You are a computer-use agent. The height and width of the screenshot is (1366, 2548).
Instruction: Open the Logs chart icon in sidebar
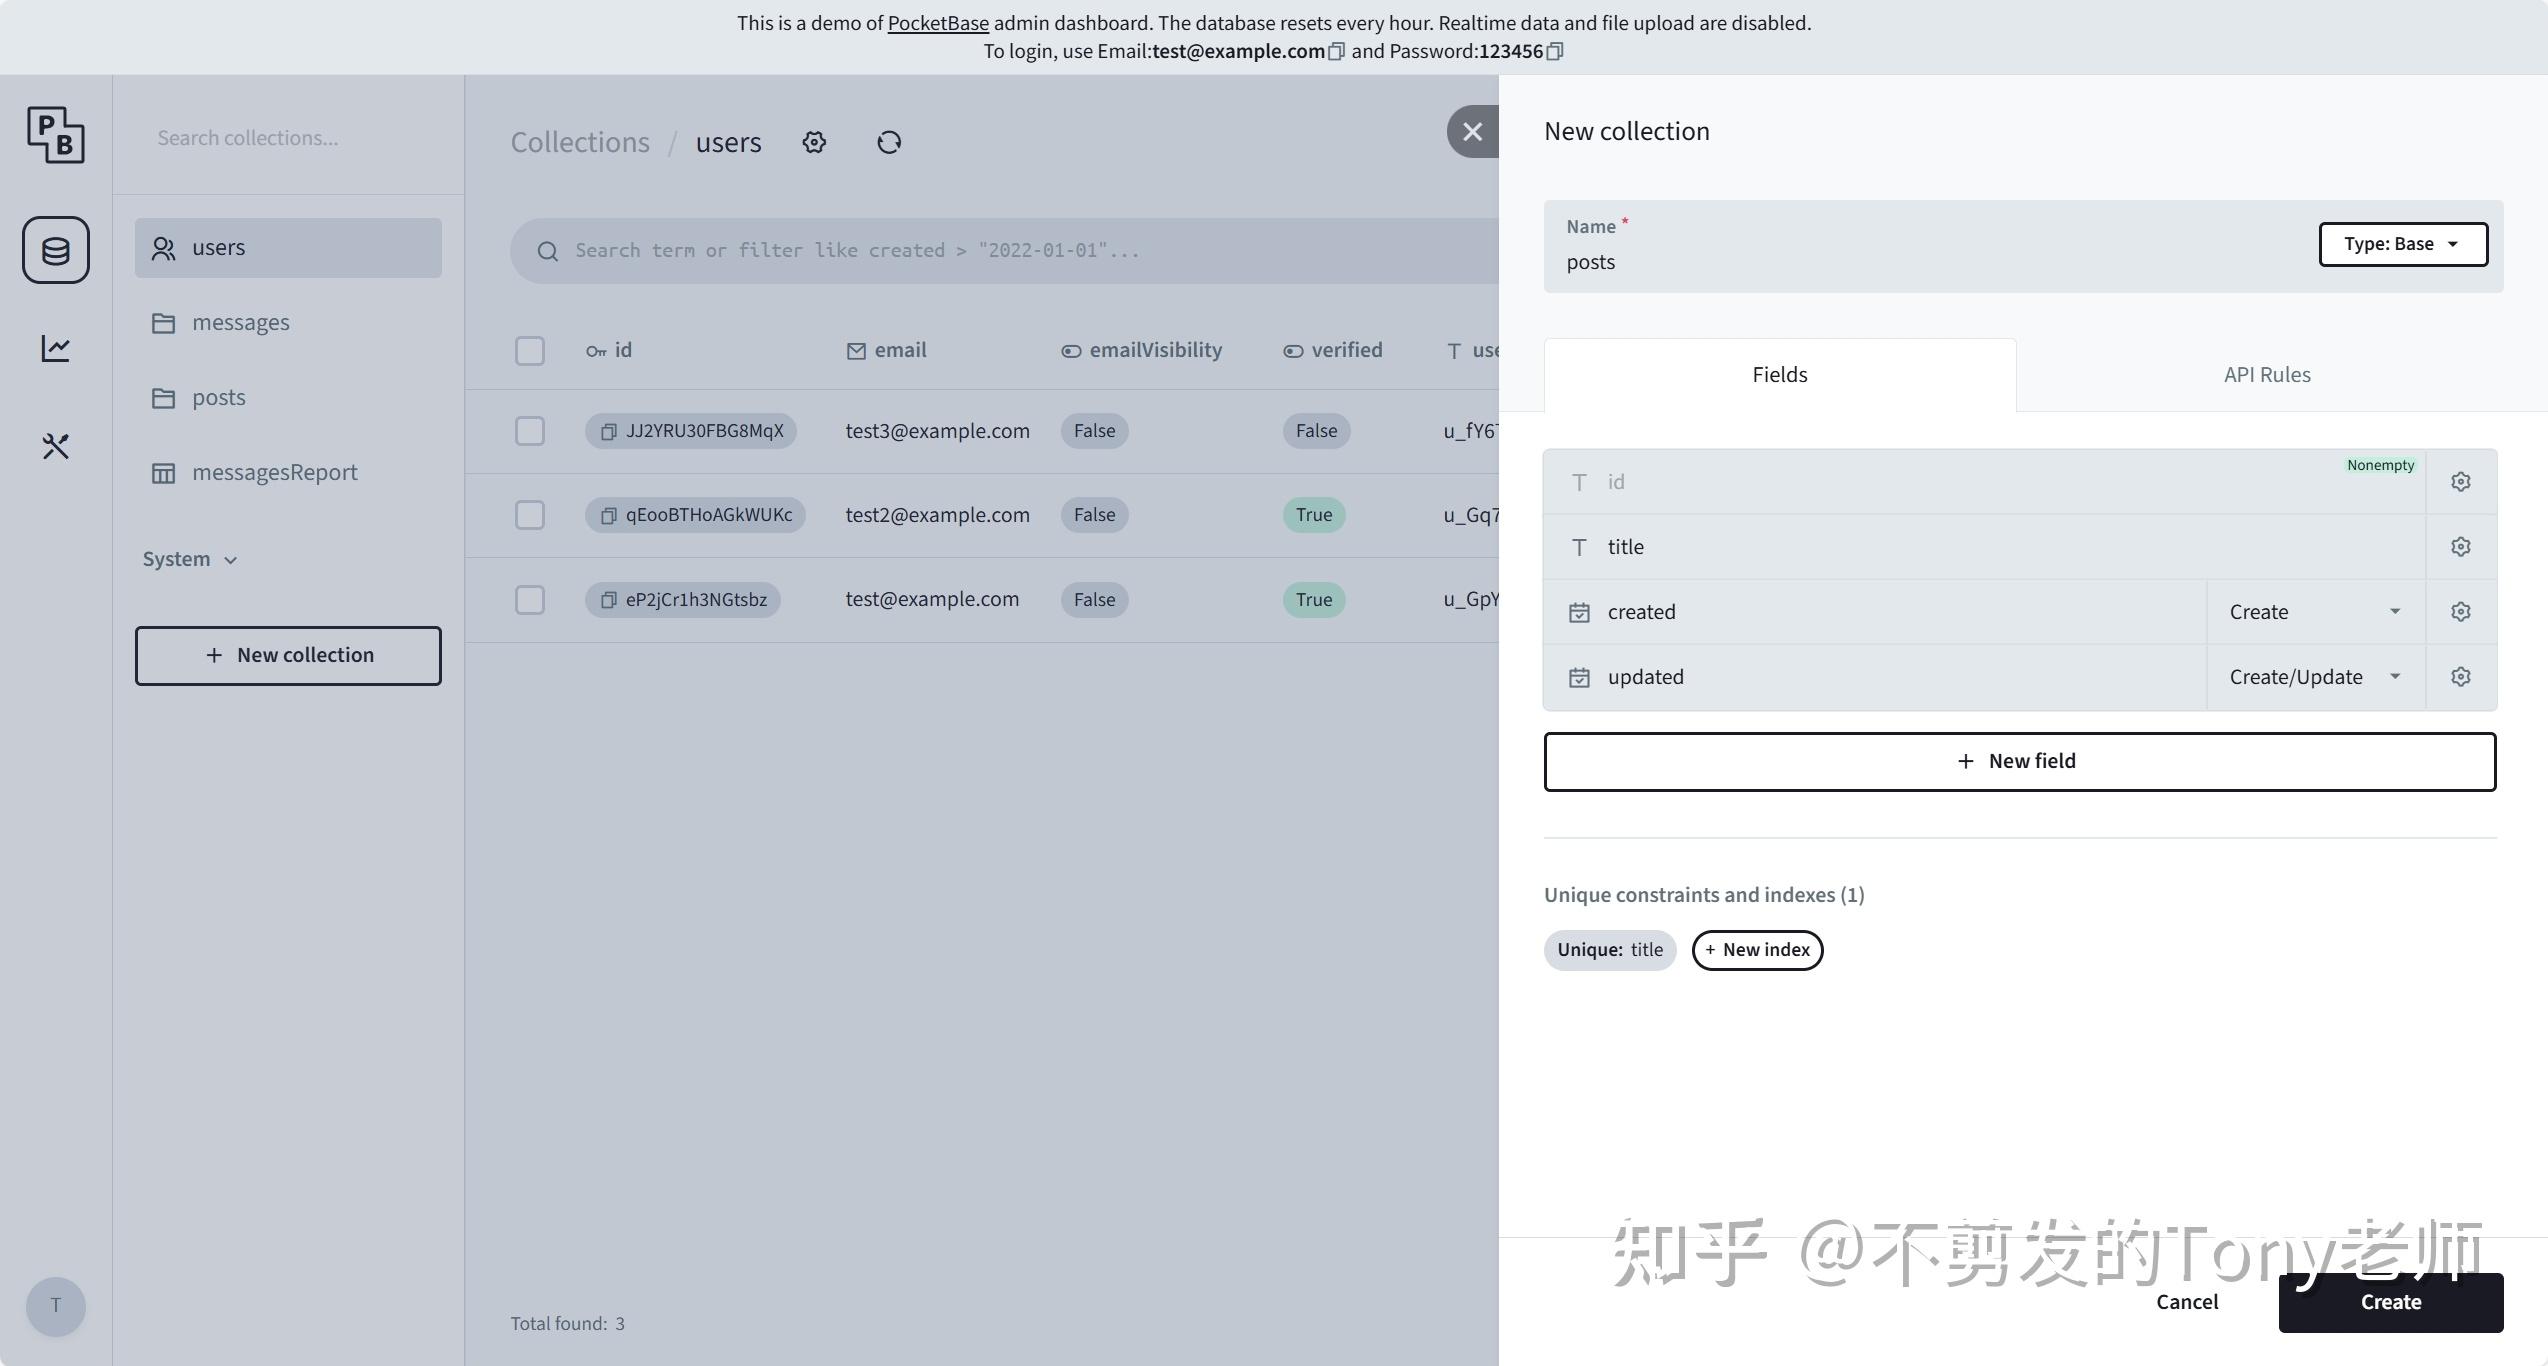55,348
